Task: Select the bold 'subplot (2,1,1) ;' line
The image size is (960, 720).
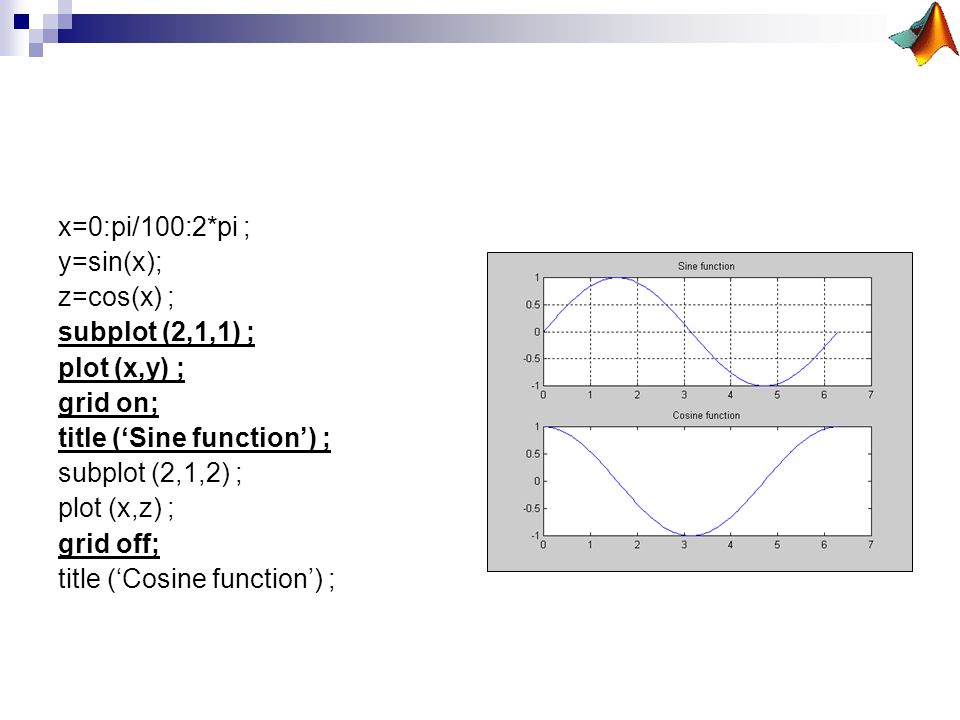Action: point(156,332)
